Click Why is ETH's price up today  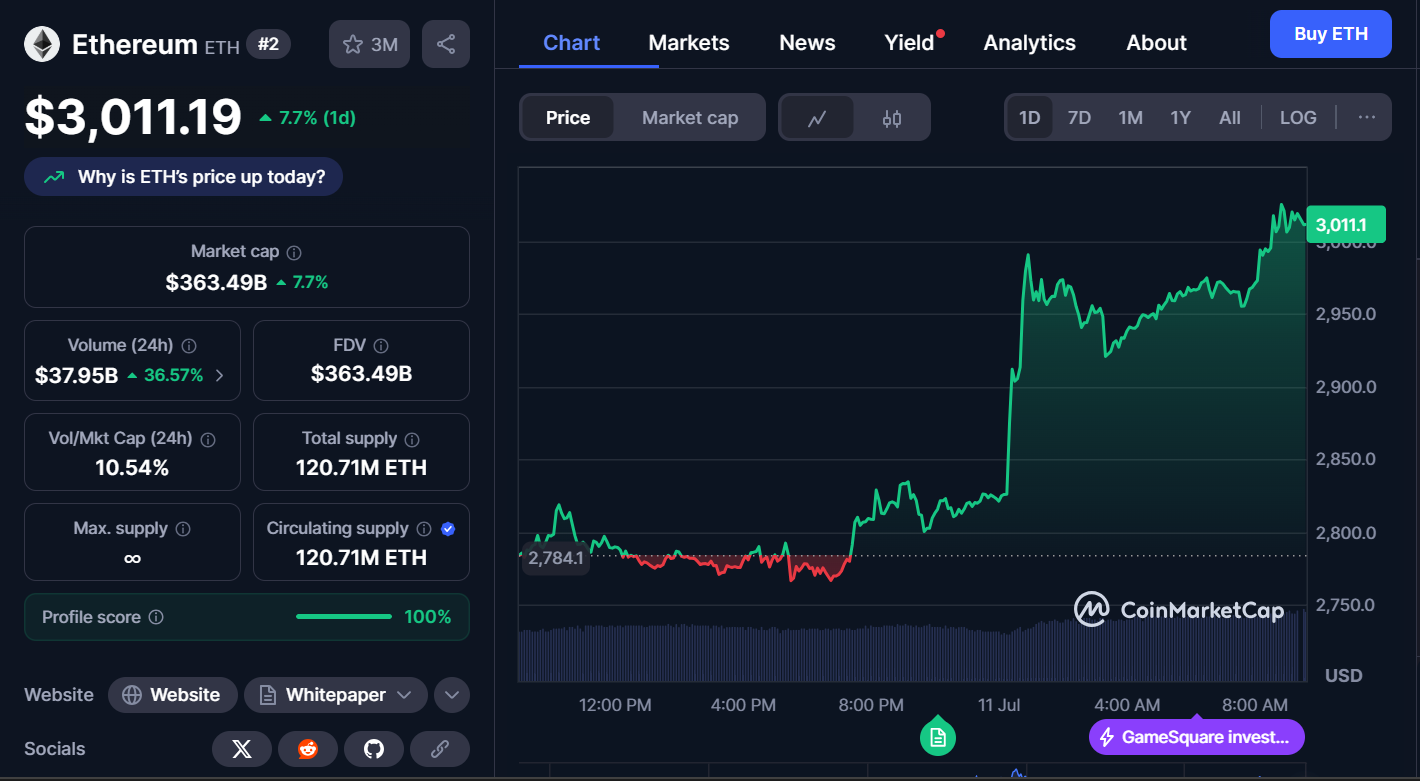[183, 177]
